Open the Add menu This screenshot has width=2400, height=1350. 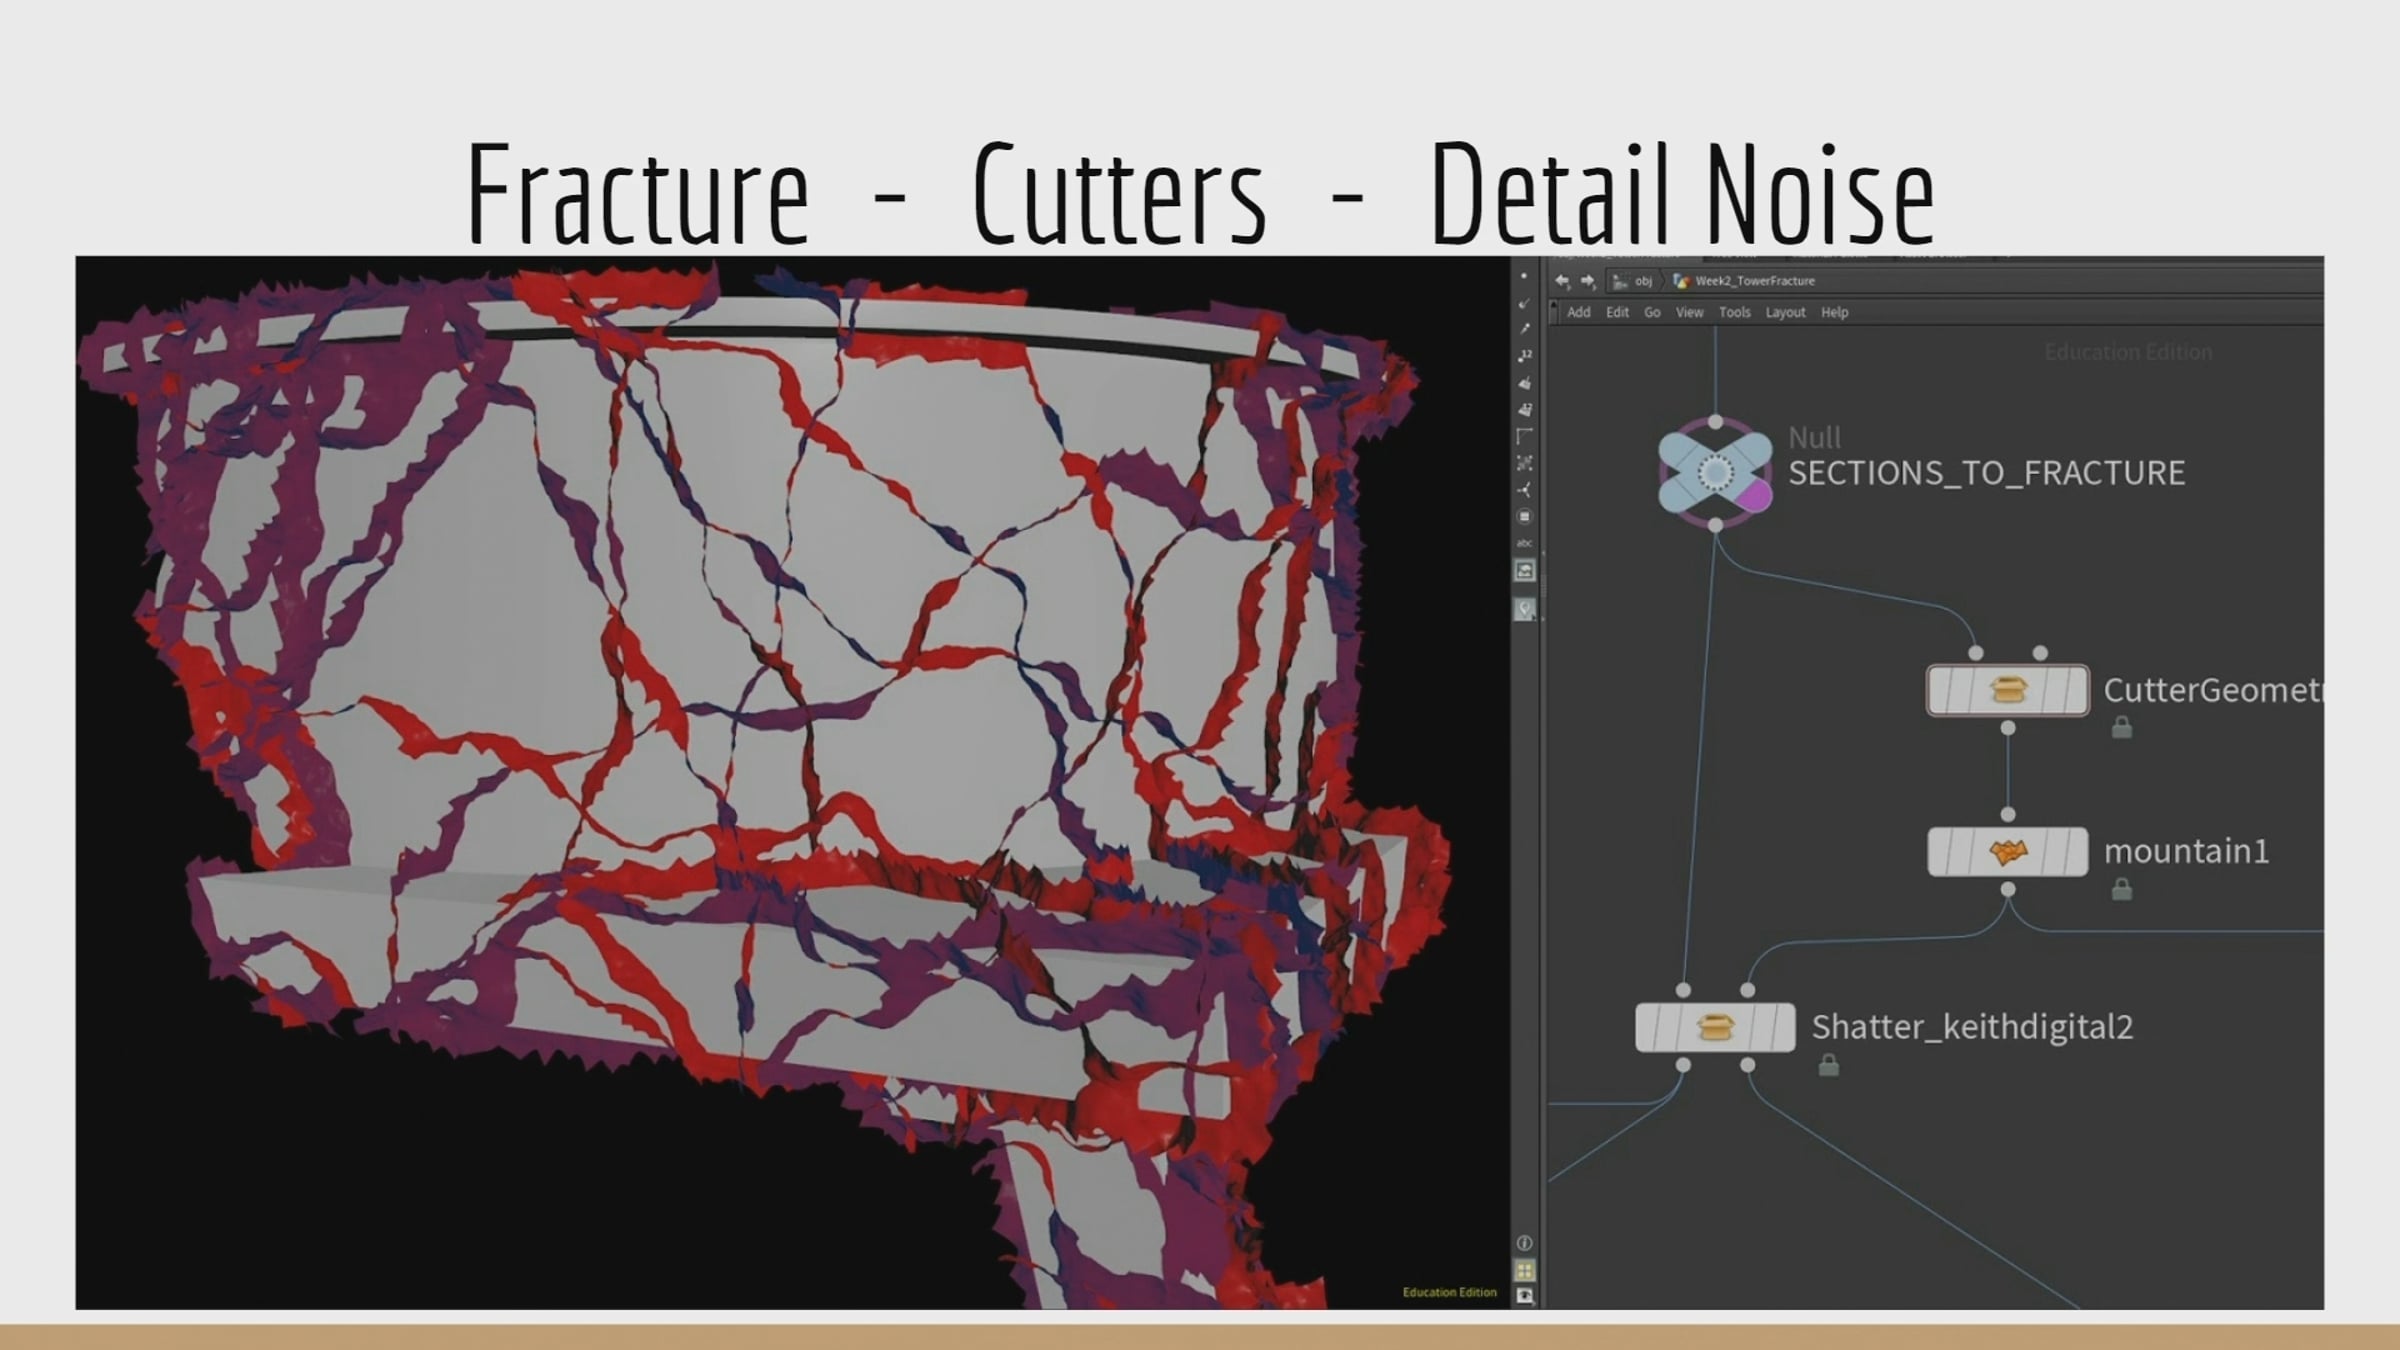tap(1578, 313)
